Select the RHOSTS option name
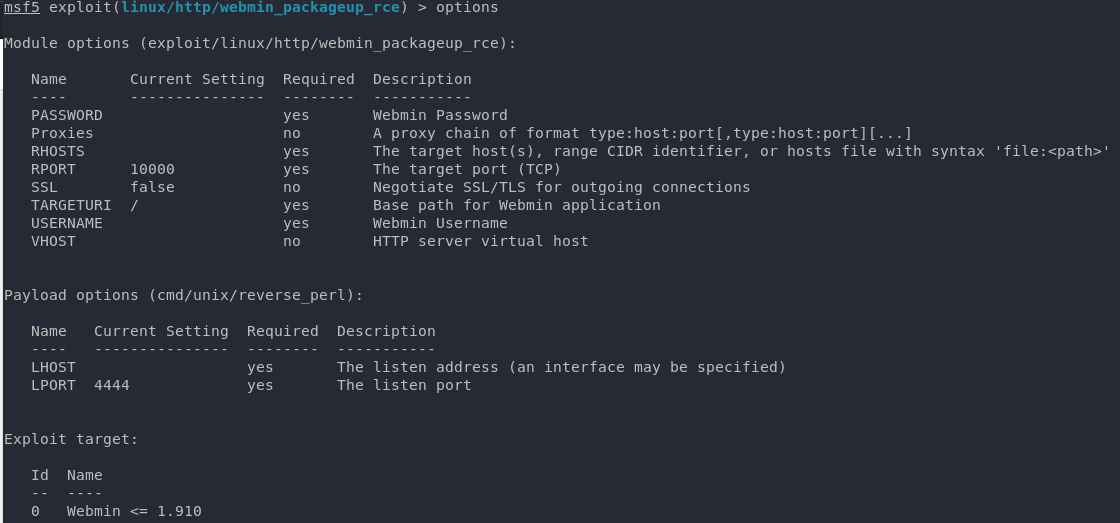The image size is (1120, 523). pyautogui.click(x=58, y=151)
